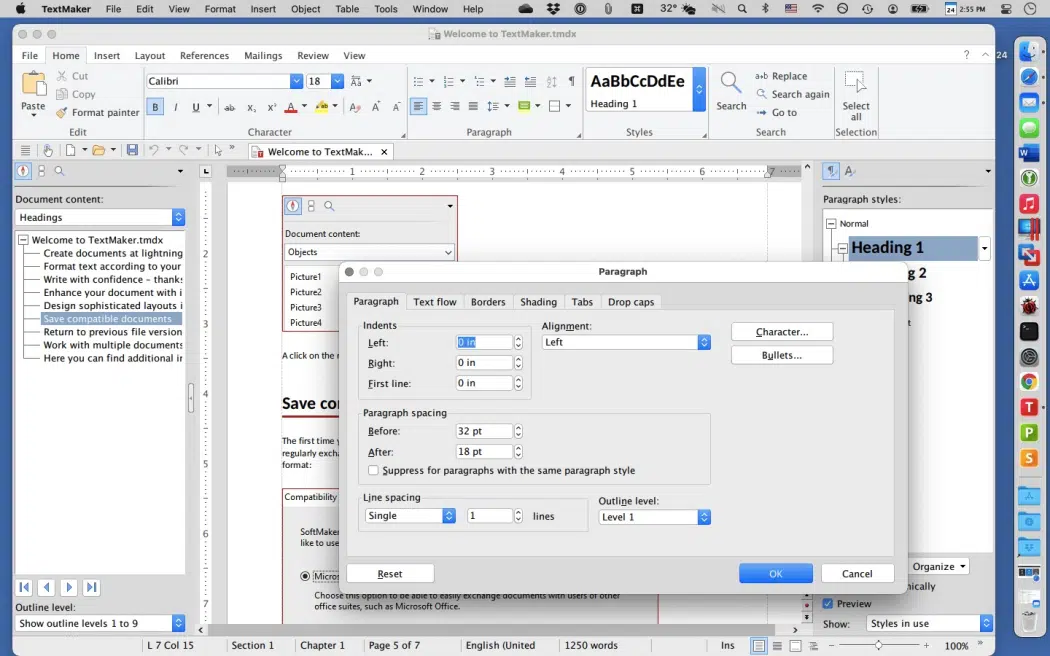Open the Outline level Level 1 dropdown
Viewport: 1050px width, 656px height.
704,517
